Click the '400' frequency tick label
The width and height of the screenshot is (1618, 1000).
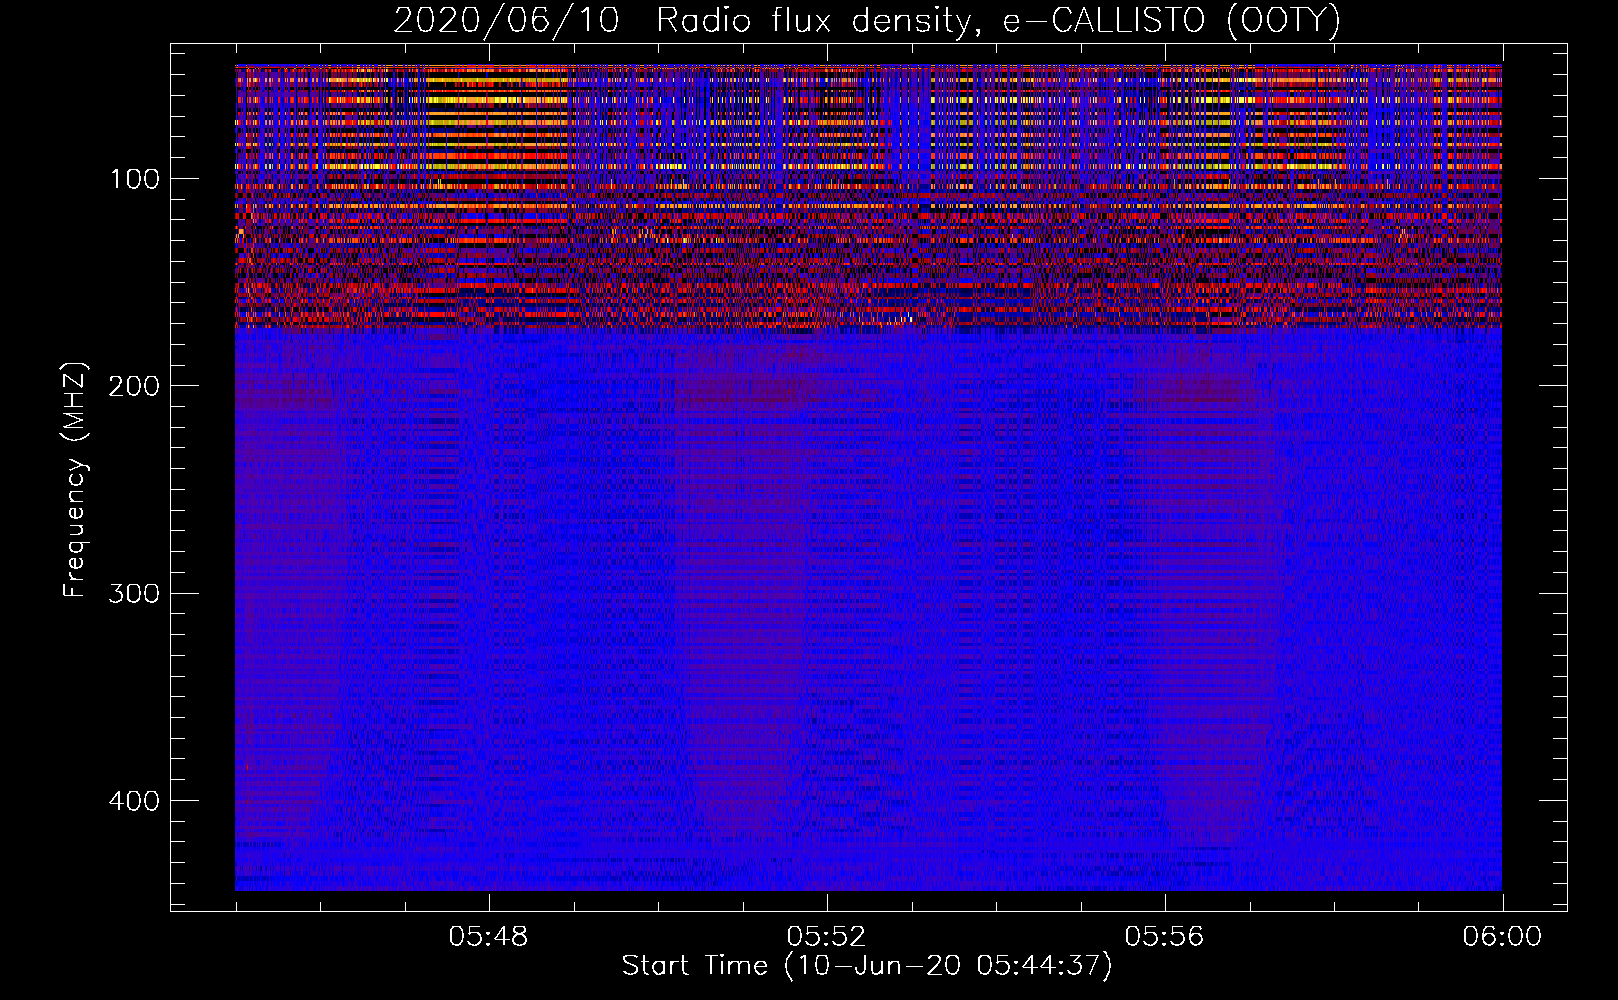pyautogui.click(x=134, y=801)
